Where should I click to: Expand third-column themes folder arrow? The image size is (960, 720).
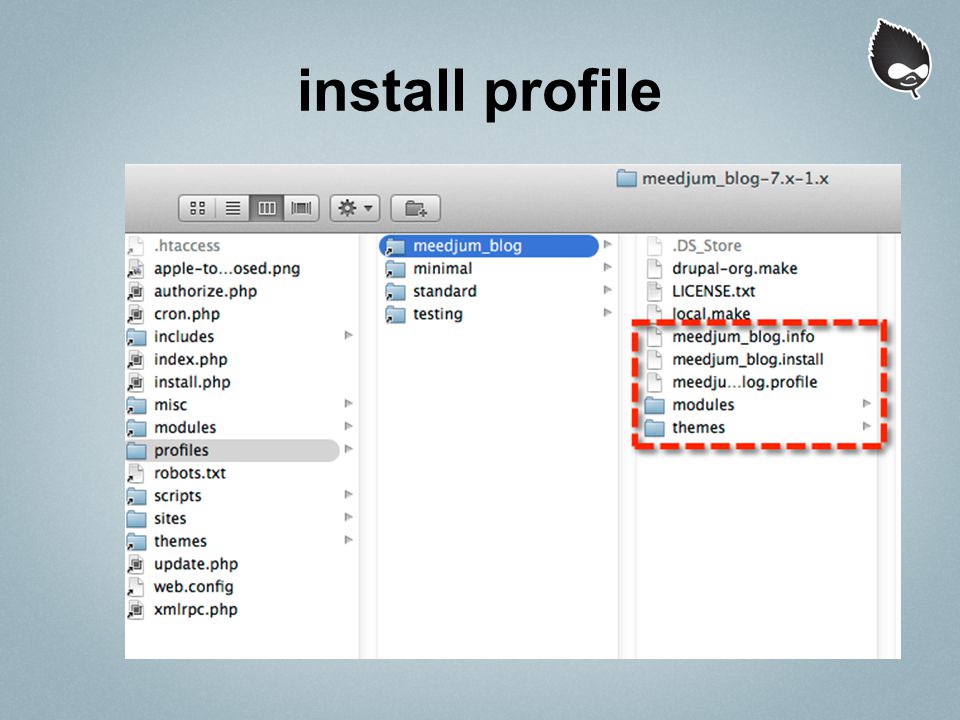pos(867,426)
